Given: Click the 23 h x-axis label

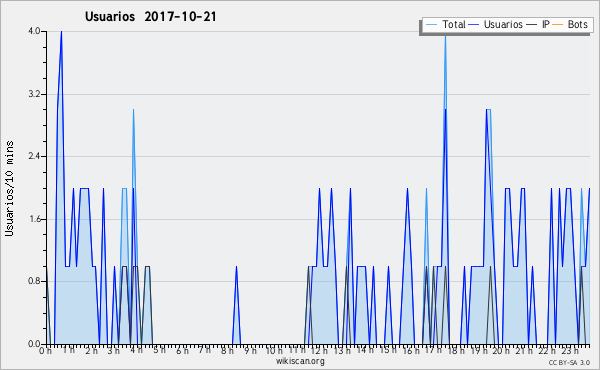Looking at the screenshot, I should tap(569, 351).
